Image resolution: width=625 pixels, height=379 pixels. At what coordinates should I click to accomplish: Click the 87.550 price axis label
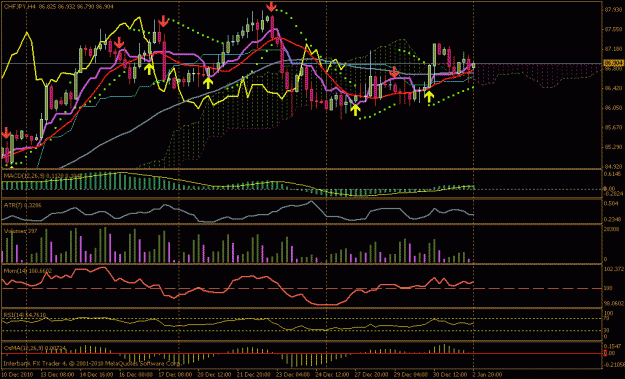pos(613,30)
